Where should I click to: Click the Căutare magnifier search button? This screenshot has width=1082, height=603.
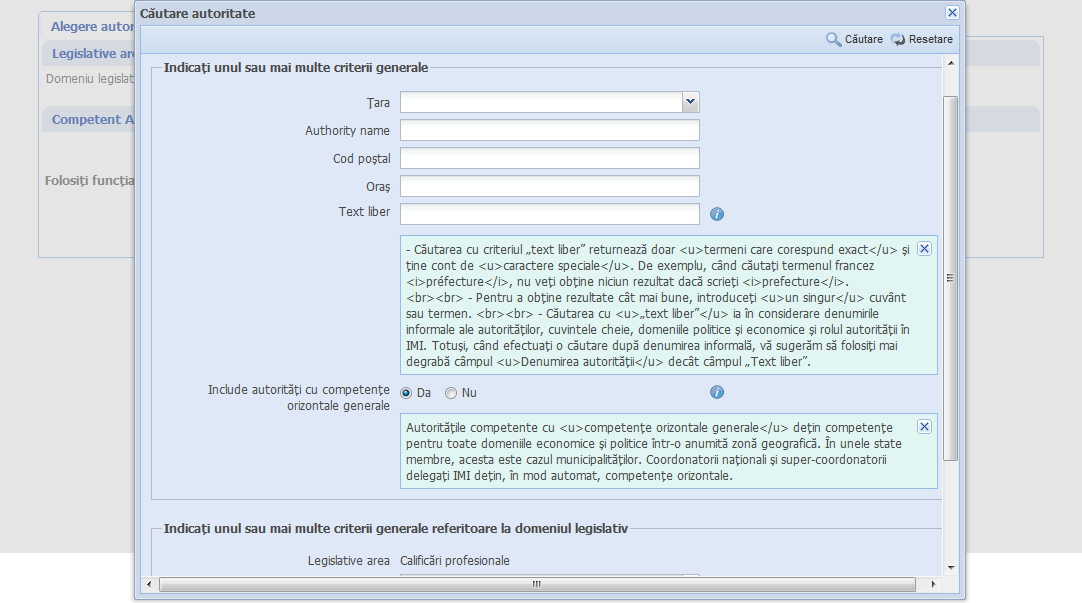pyautogui.click(x=854, y=39)
